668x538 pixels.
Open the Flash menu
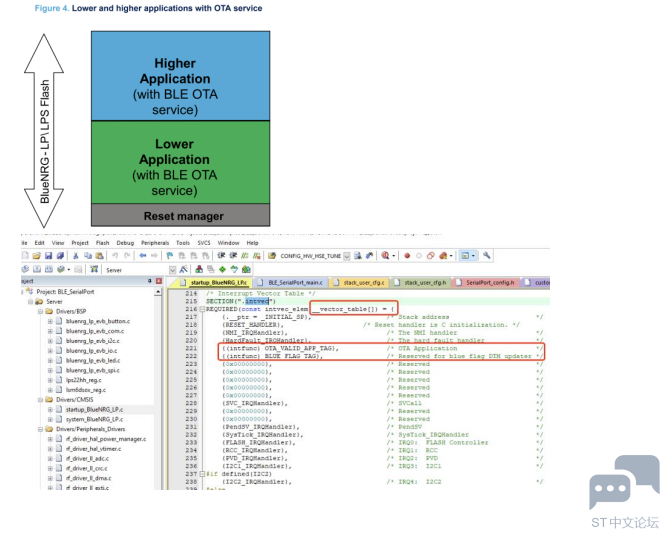coord(103,243)
